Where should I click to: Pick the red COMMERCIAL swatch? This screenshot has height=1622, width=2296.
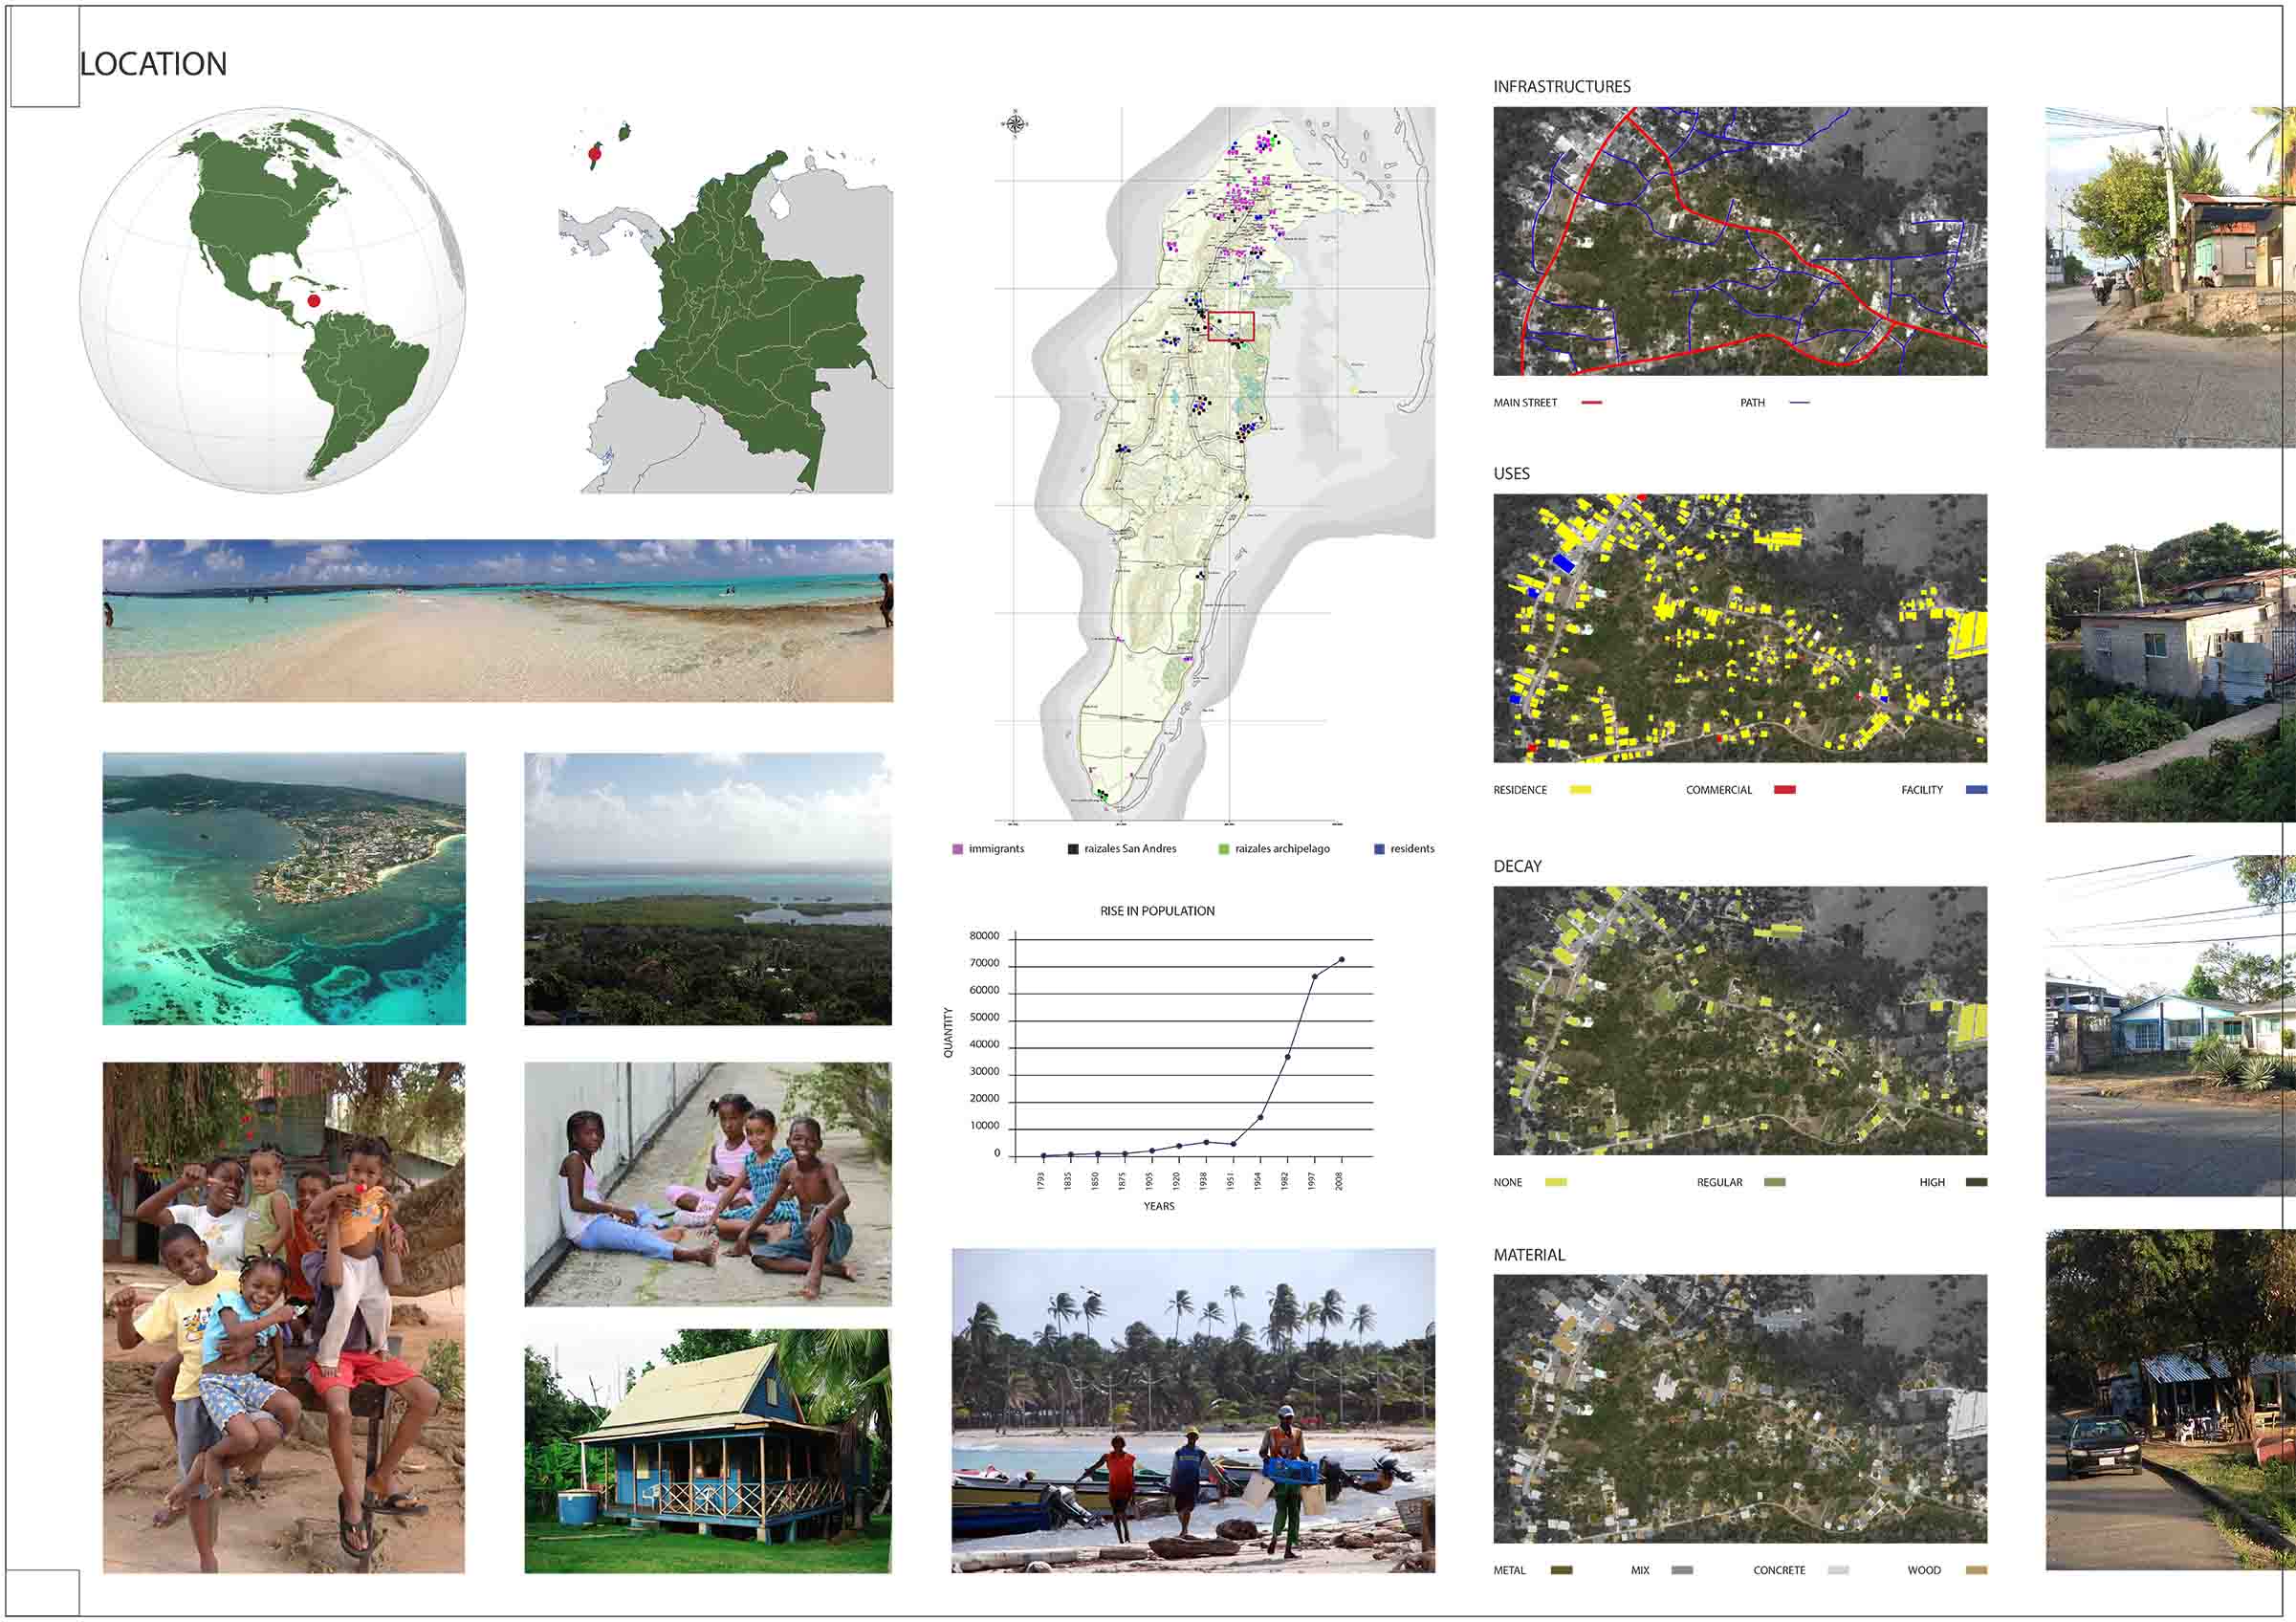(1785, 790)
